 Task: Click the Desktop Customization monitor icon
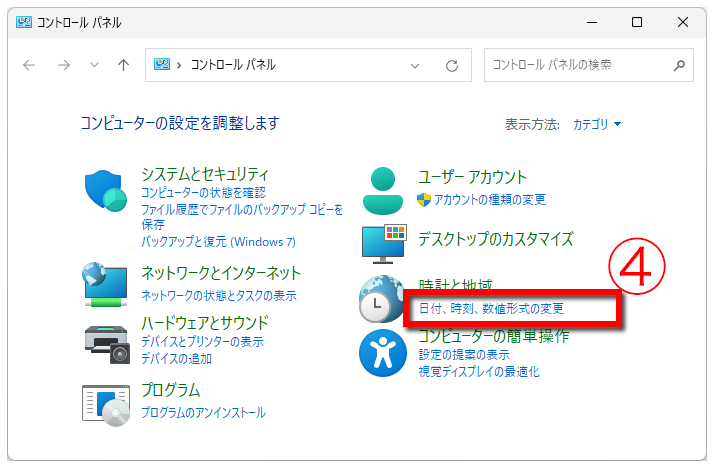click(x=384, y=243)
